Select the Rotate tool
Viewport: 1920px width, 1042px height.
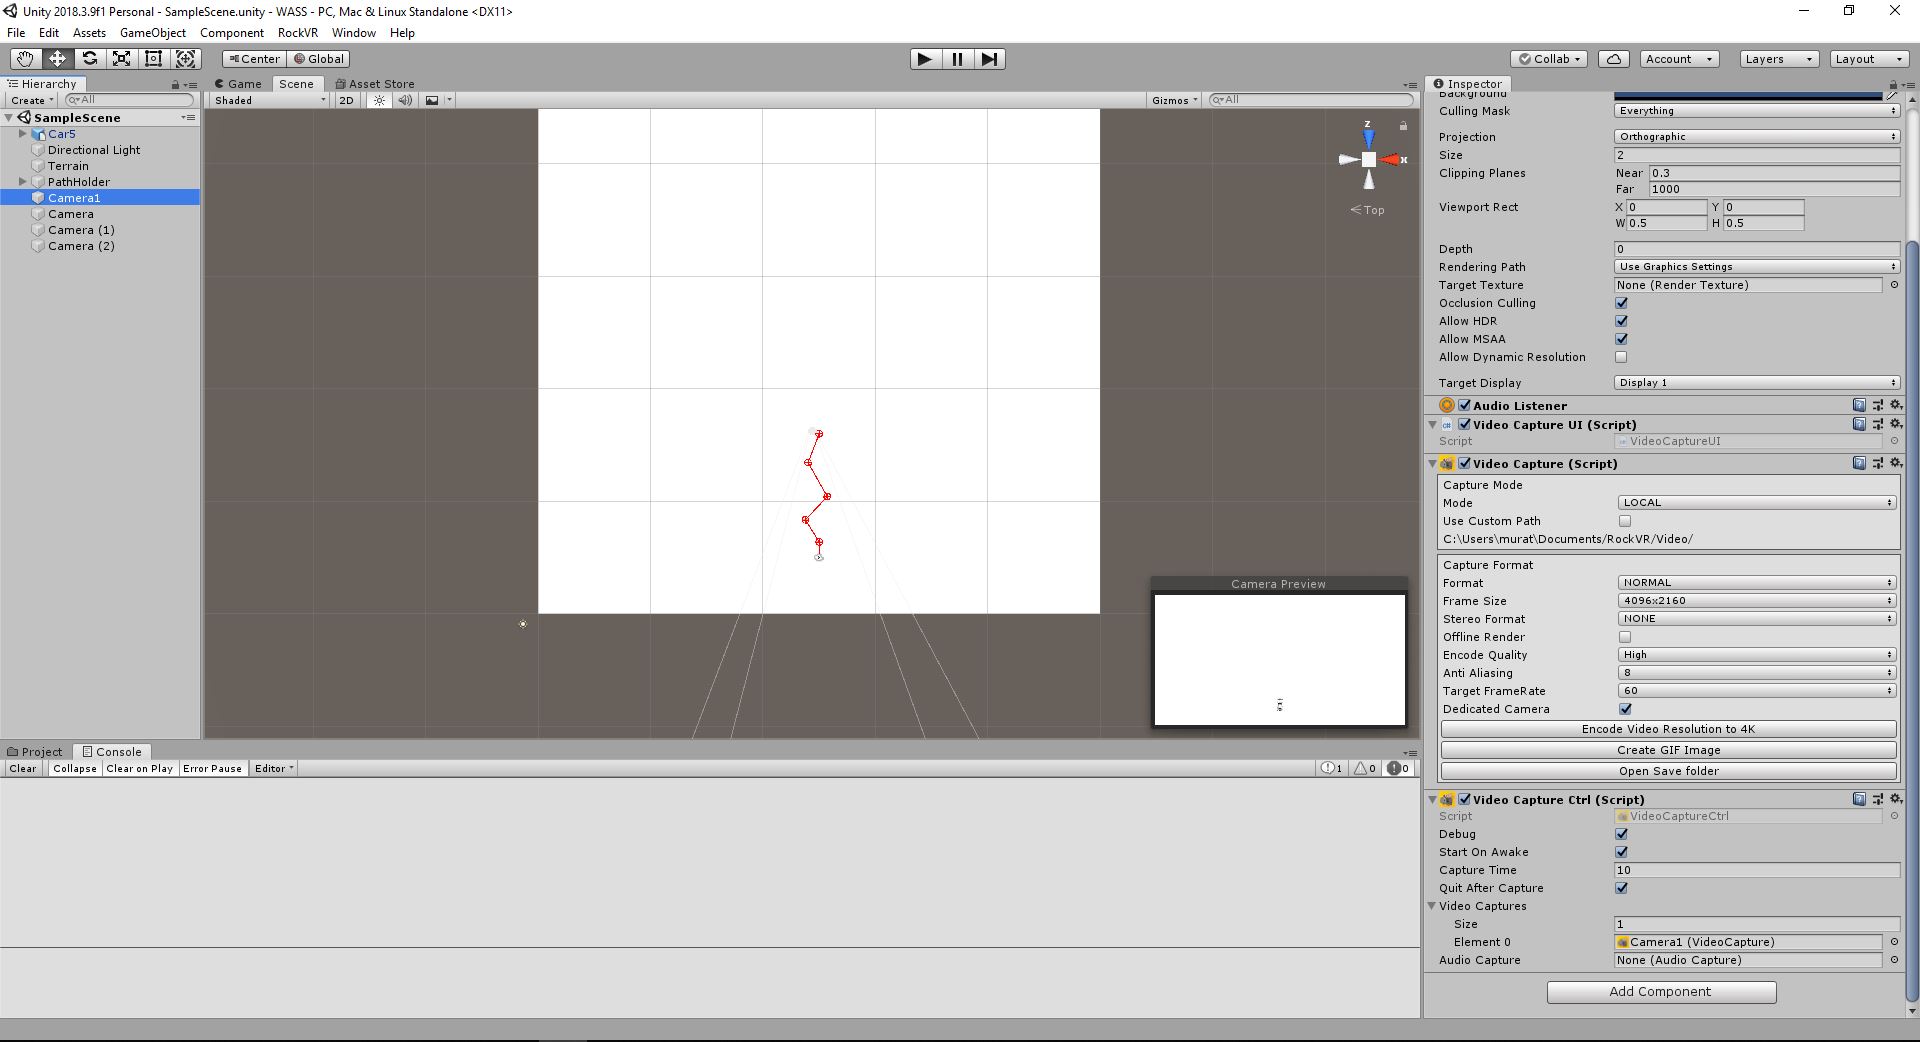[x=90, y=59]
